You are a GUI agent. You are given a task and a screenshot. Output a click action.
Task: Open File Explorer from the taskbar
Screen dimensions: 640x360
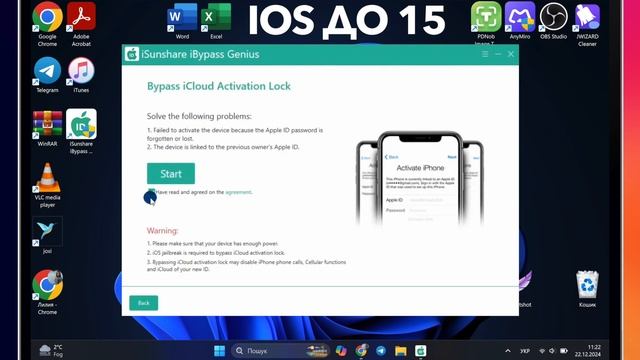[401, 351]
